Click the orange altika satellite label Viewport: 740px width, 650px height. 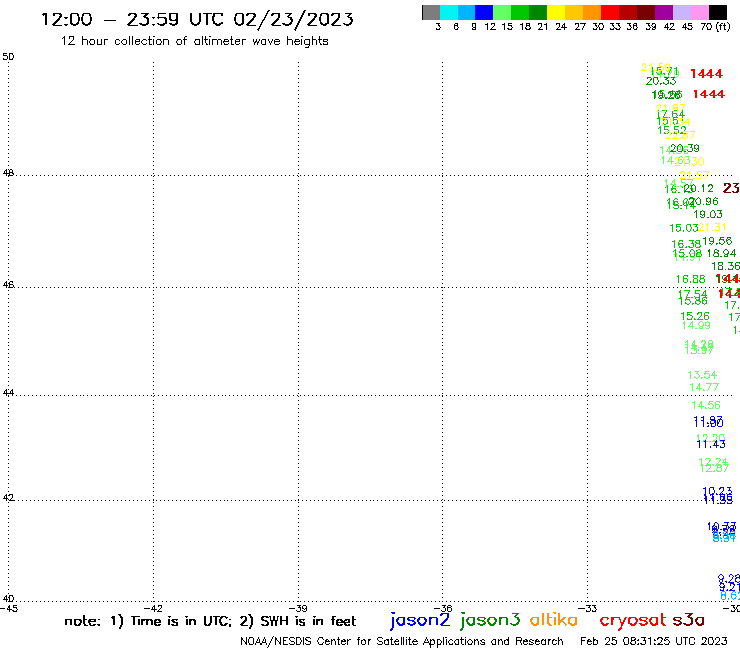click(x=553, y=620)
